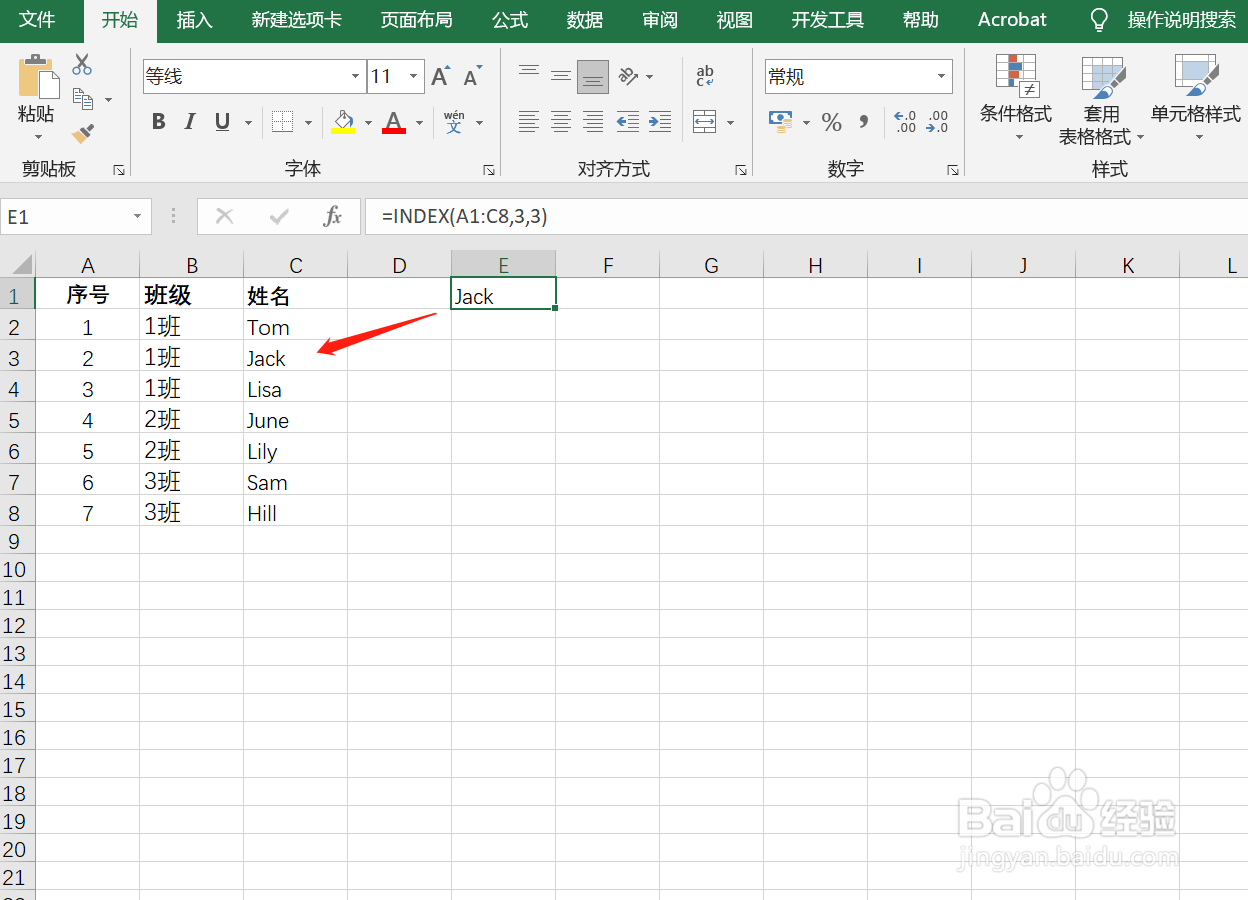The width and height of the screenshot is (1248, 900).
Task: Click the formula bar confirm checkmark
Action: point(279,216)
